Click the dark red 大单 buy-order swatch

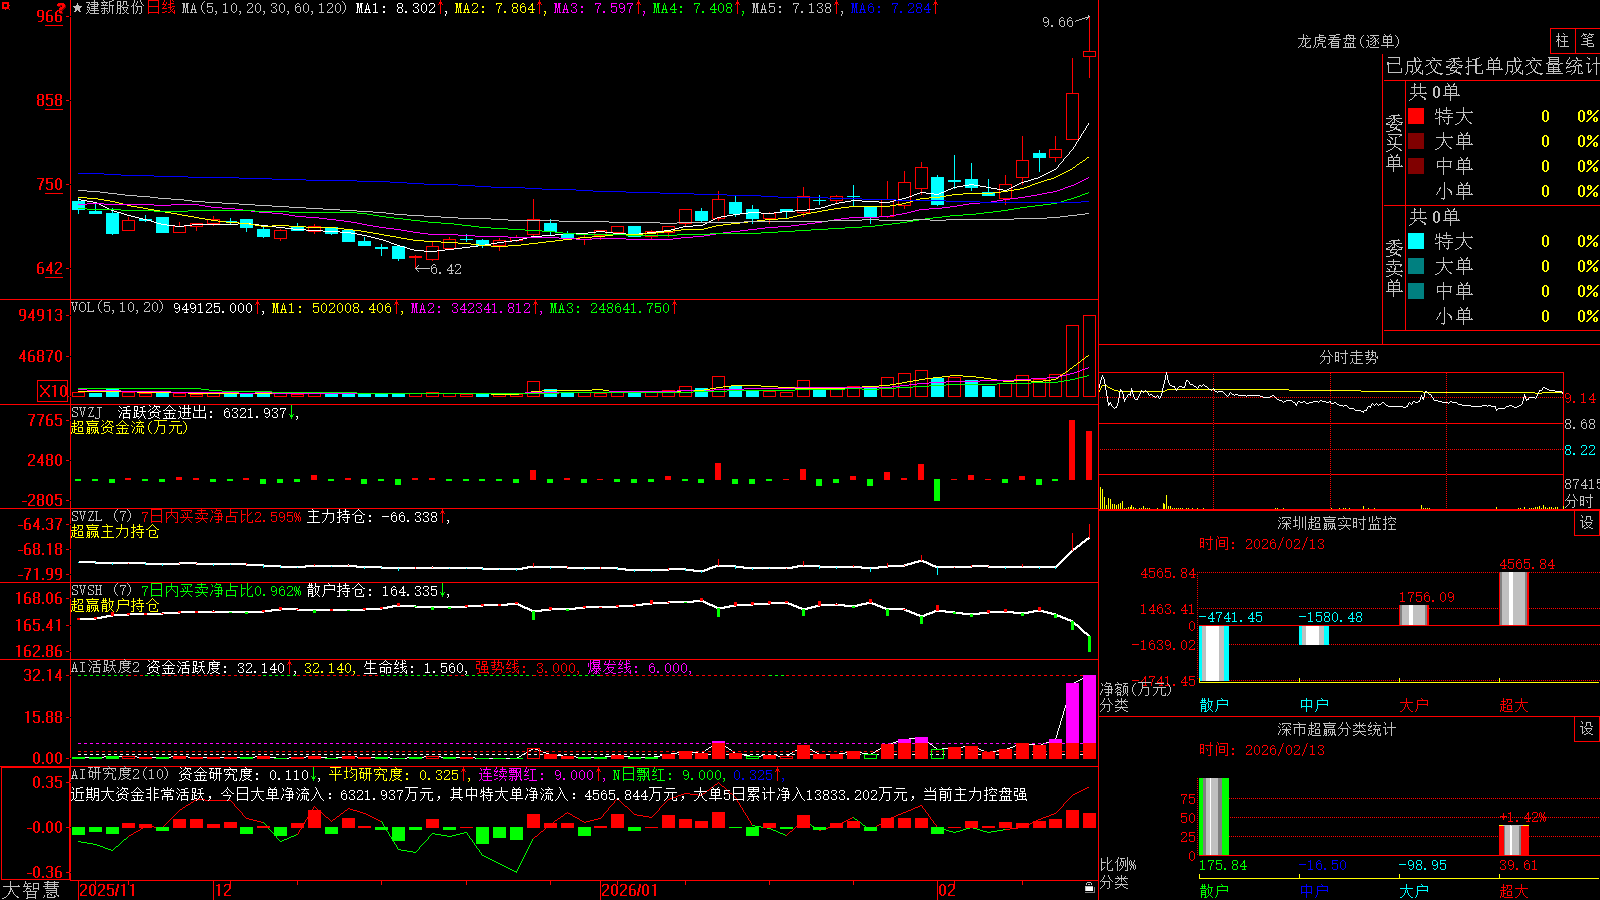(x=1416, y=141)
